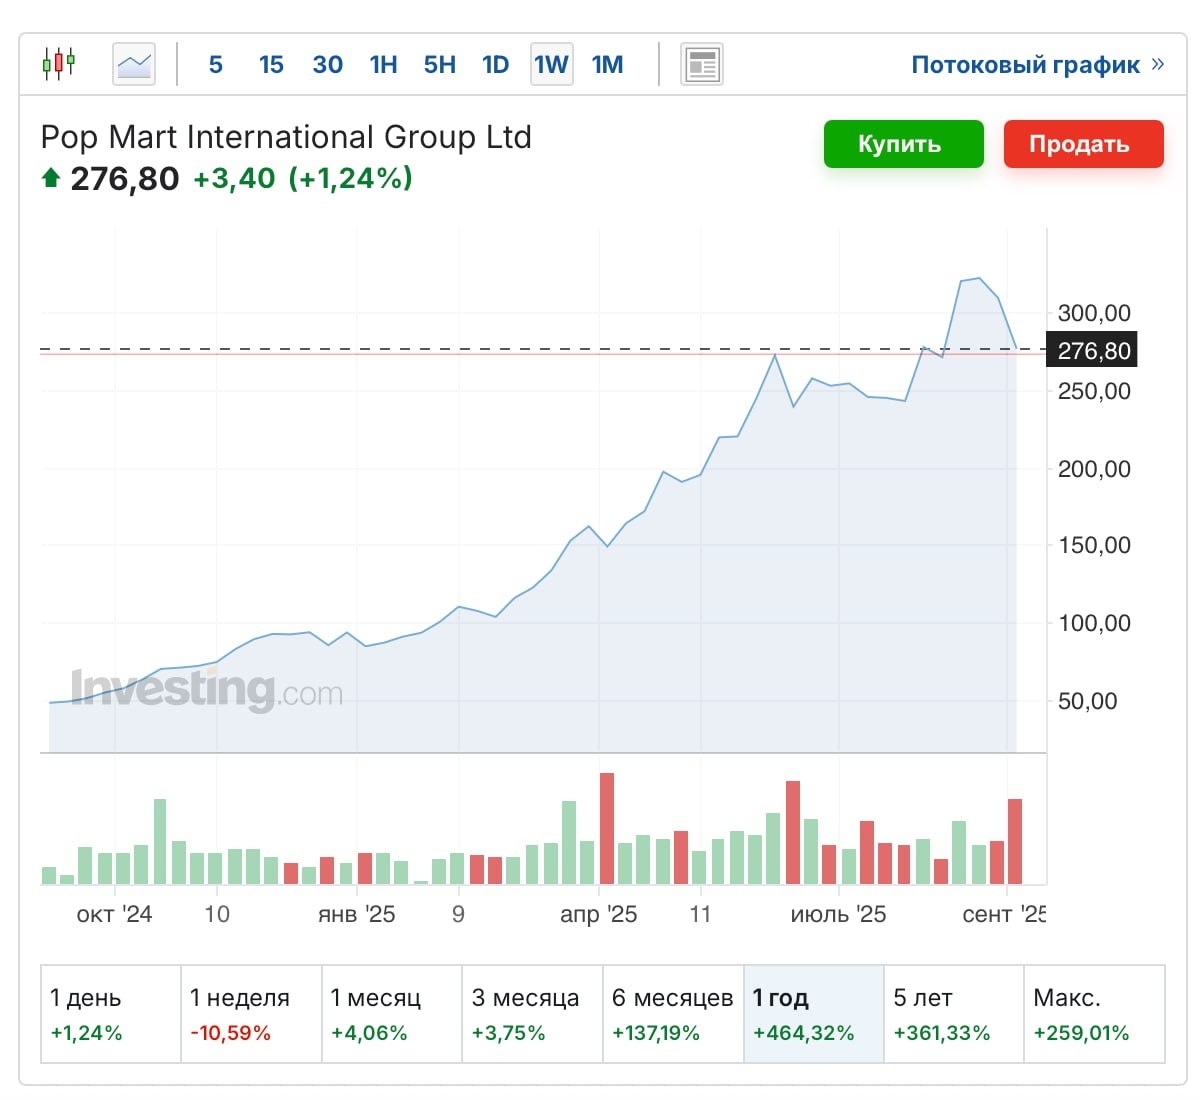The height and width of the screenshot is (1100, 1200).
Task: Select the 1 неделя period tab
Action: [x=251, y=1013]
